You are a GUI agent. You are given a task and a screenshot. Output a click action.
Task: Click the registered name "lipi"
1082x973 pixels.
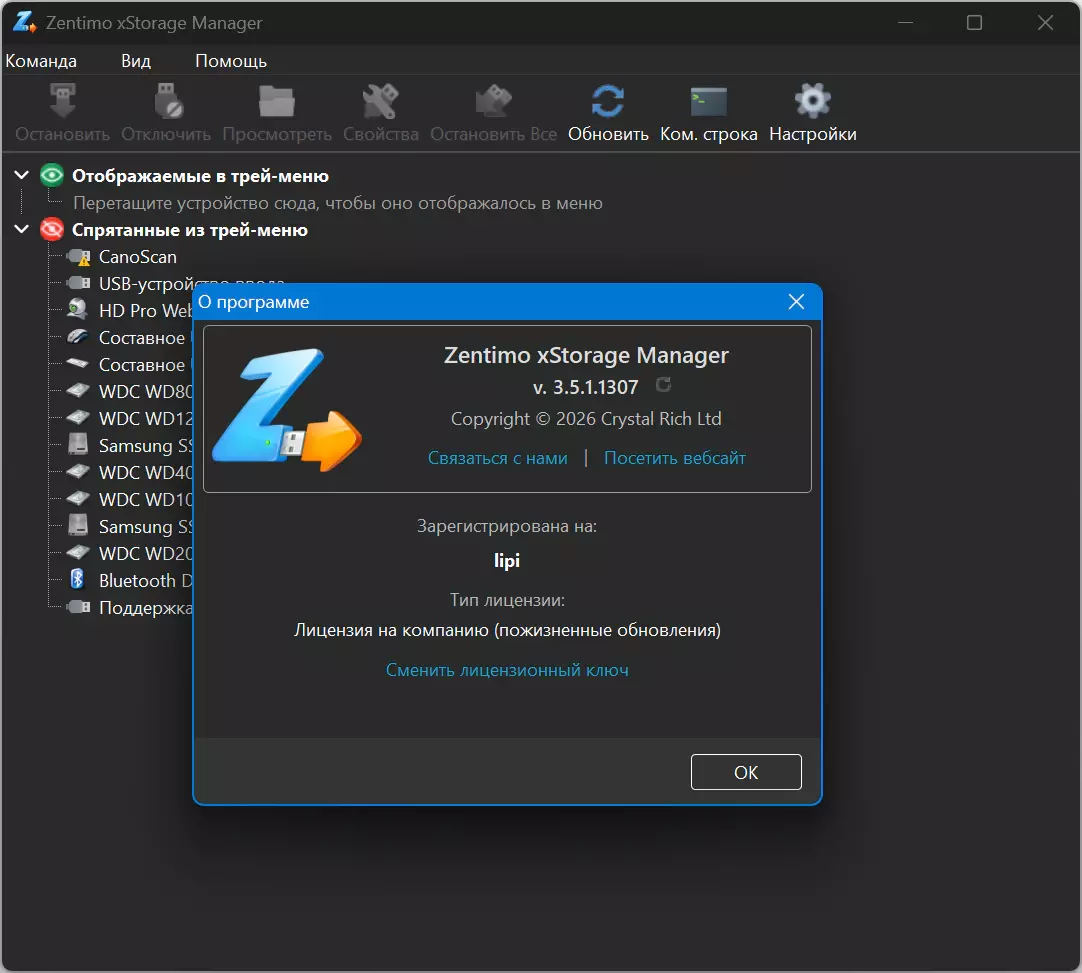coord(507,560)
